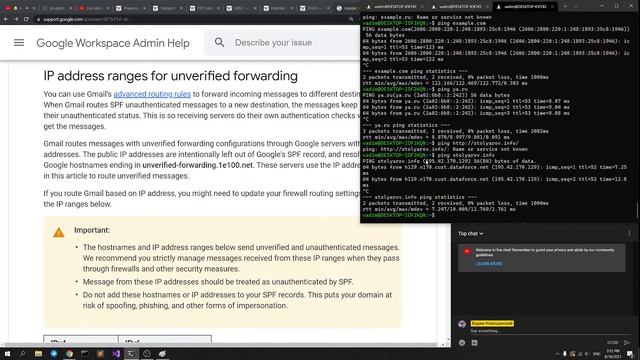
Task: Open Windows taskbar search
Action: [22, 354]
